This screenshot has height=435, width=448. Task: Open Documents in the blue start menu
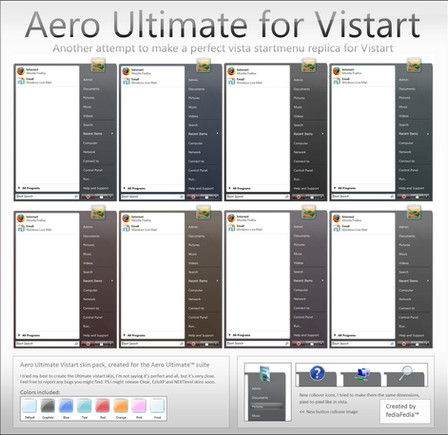pyautogui.click(x=196, y=89)
